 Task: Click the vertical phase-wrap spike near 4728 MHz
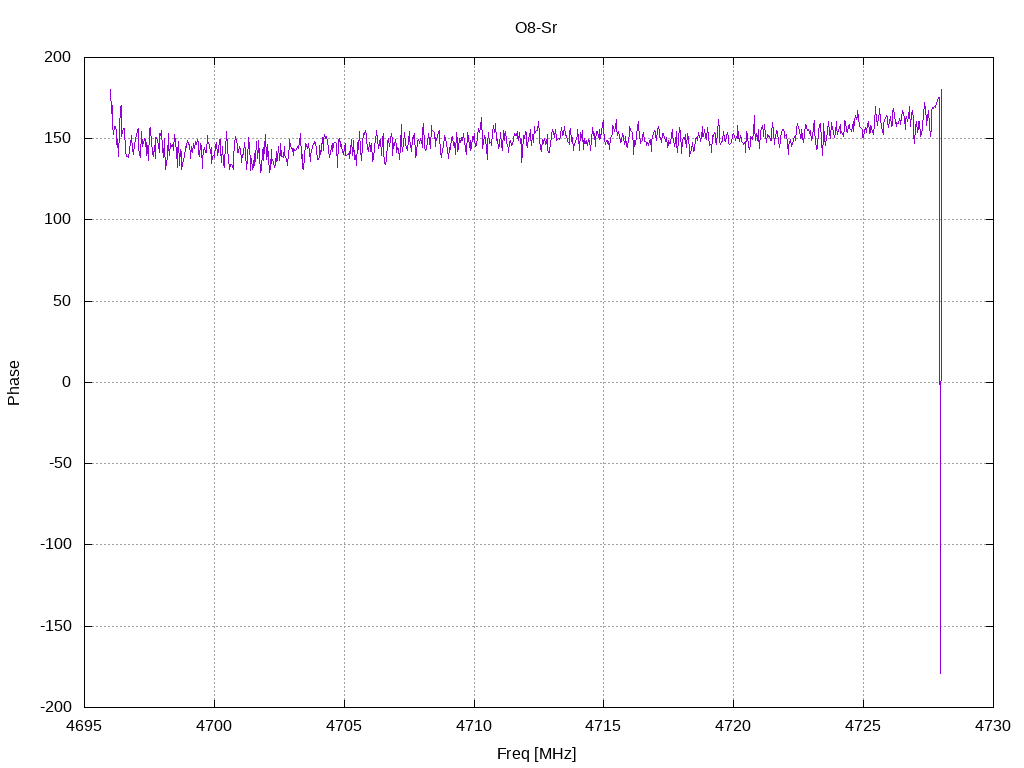click(940, 382)
